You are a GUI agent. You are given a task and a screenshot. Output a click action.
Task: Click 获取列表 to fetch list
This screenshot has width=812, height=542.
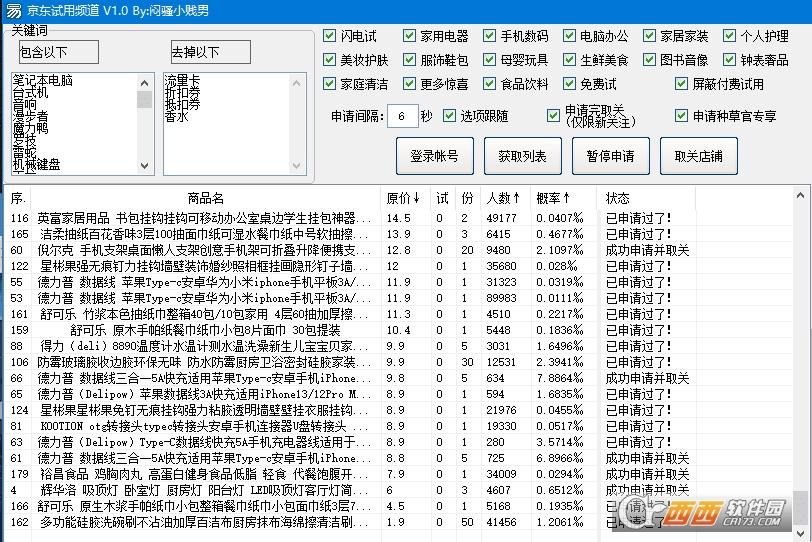click(523, 156)
